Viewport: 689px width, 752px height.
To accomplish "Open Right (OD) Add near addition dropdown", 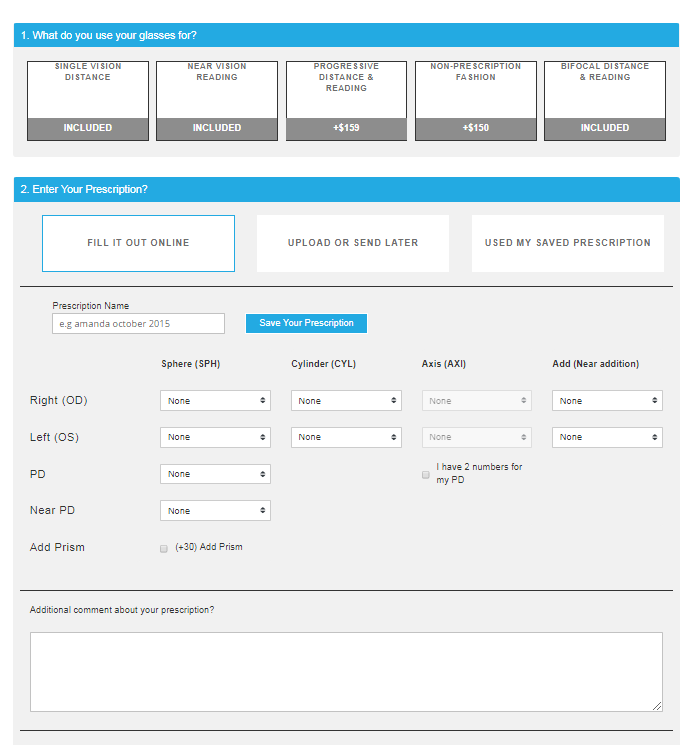I will [x=607, y=400].
